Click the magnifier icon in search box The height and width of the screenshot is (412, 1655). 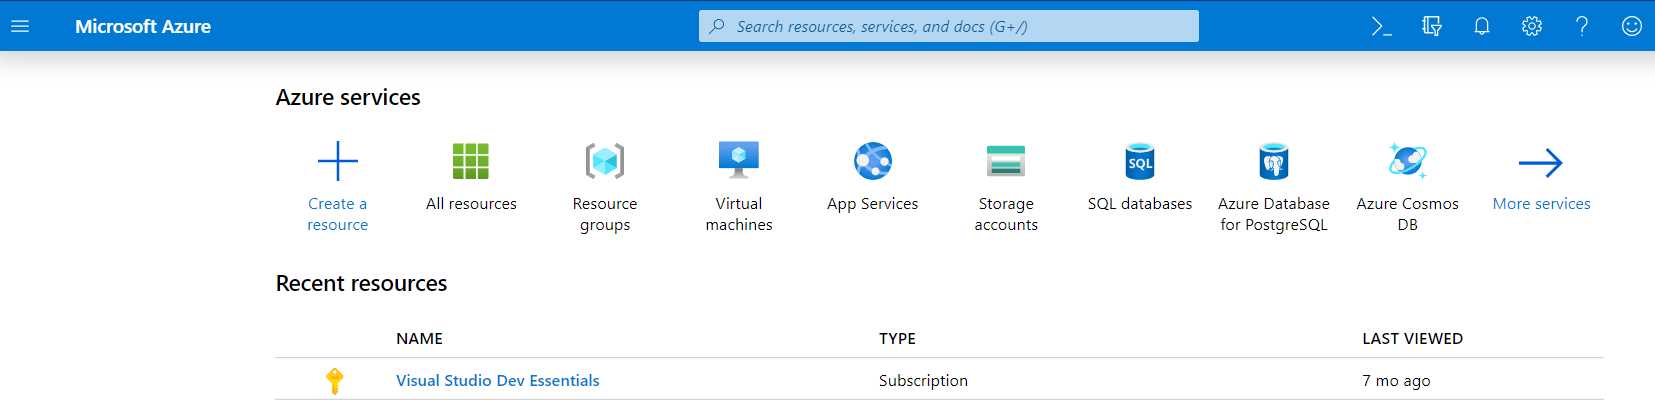tap(717, 26)
